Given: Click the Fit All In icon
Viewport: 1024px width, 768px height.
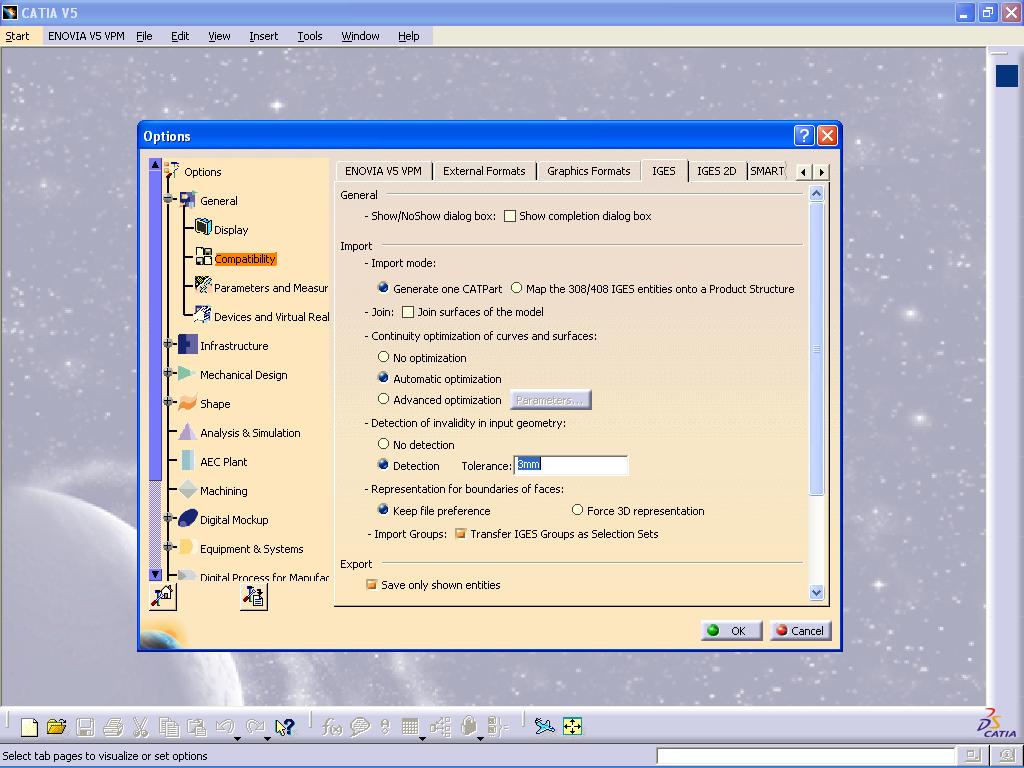Looking at the screenshot, I should (572, 726).
